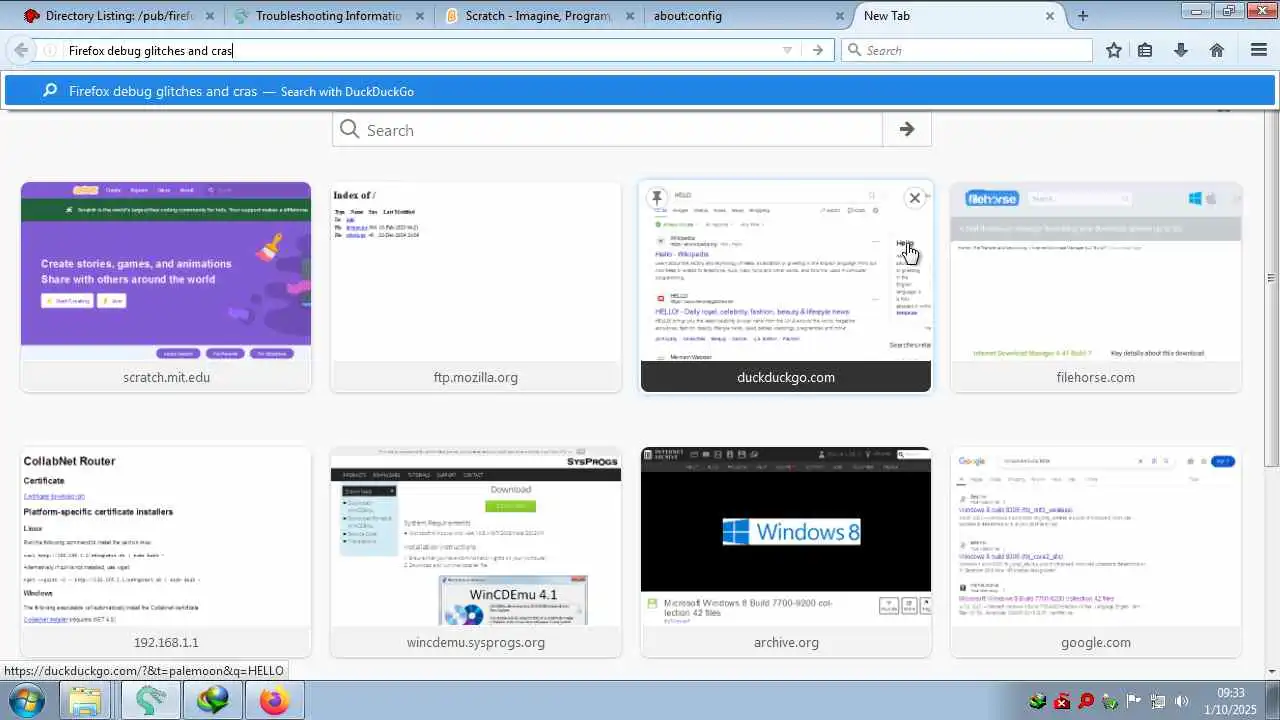Open the volume speaker tray icon

pos(1182,701)
